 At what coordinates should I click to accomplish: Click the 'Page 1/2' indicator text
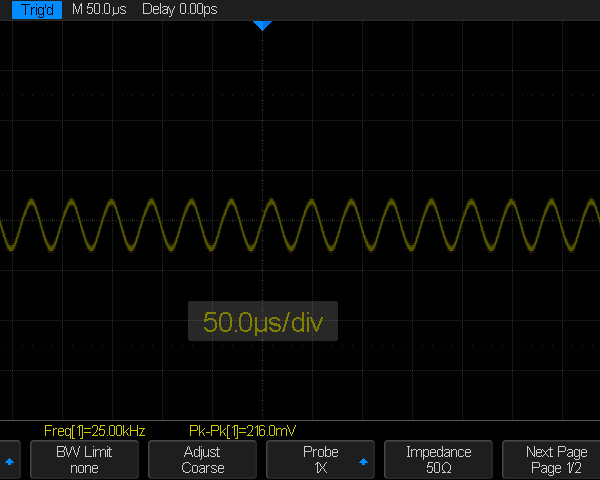click(556, 468)
